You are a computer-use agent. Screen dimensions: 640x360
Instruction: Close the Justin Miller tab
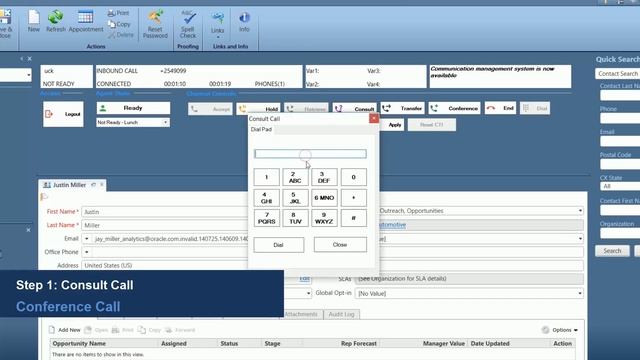[102, 185]
